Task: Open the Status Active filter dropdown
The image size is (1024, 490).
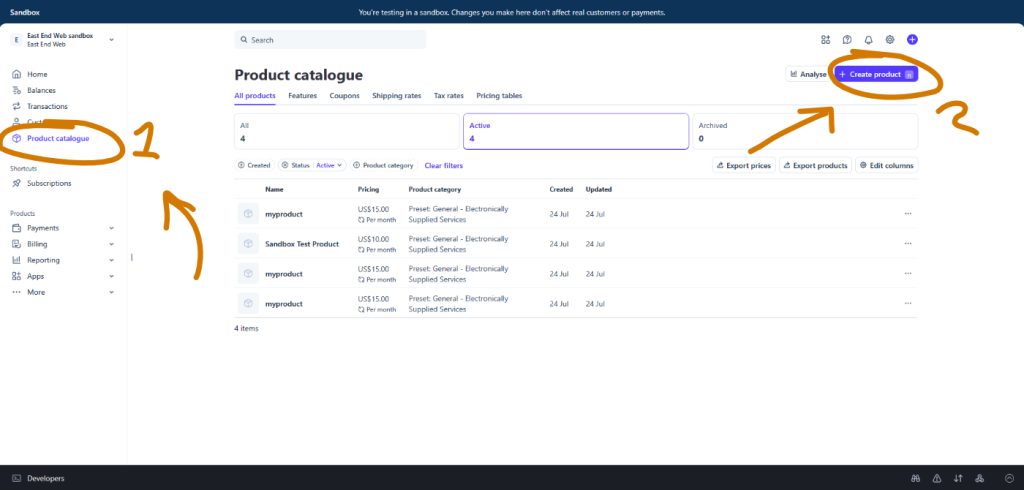Action: [312, 165]
